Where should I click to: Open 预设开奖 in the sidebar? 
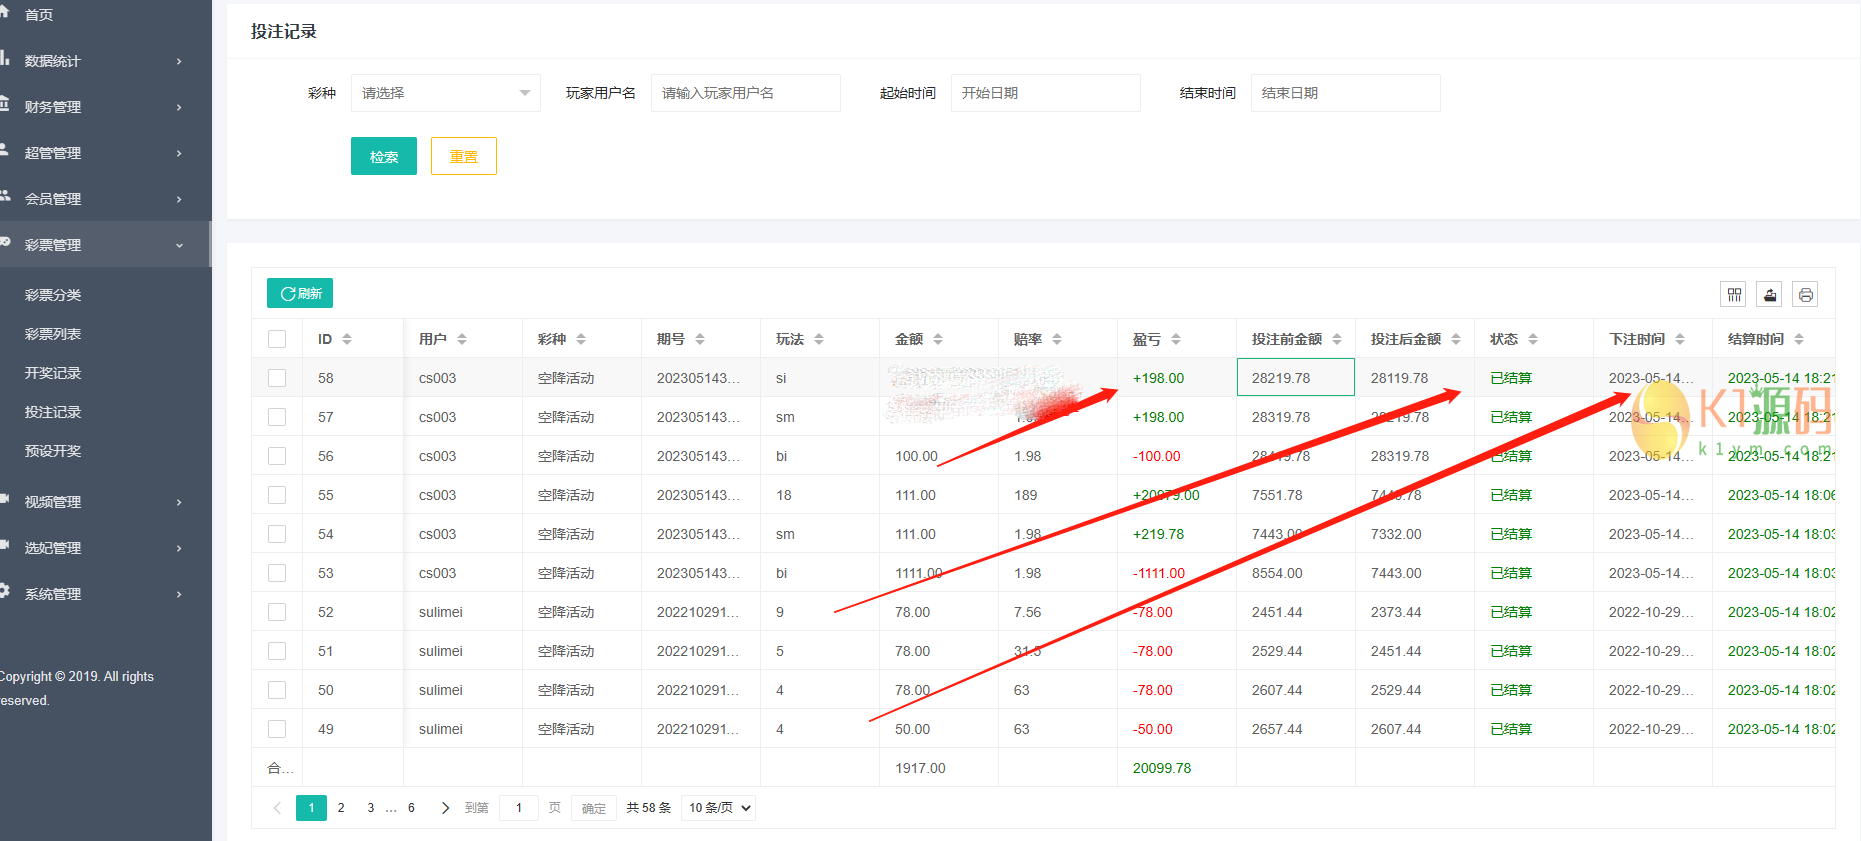click(53, 451)
